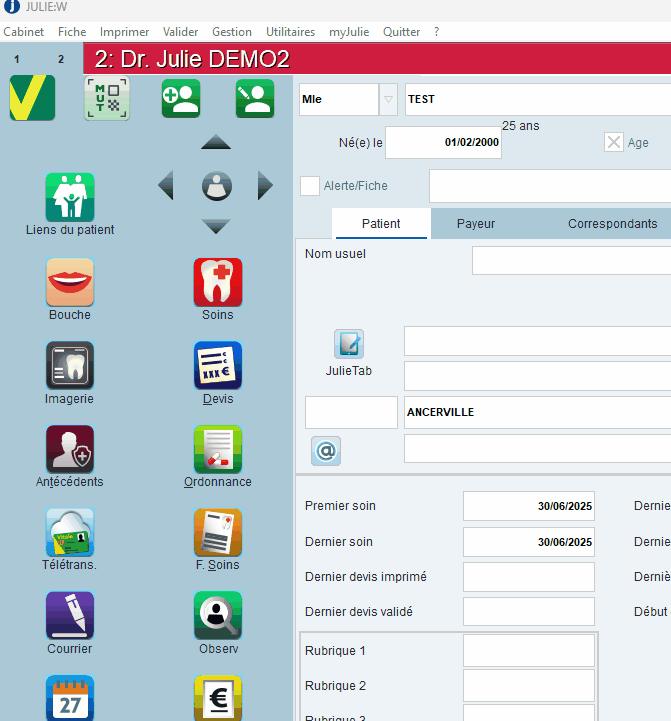Launch the JulieTab tablet icon
This screenshot has height=721, width=671.
point(349,344)
